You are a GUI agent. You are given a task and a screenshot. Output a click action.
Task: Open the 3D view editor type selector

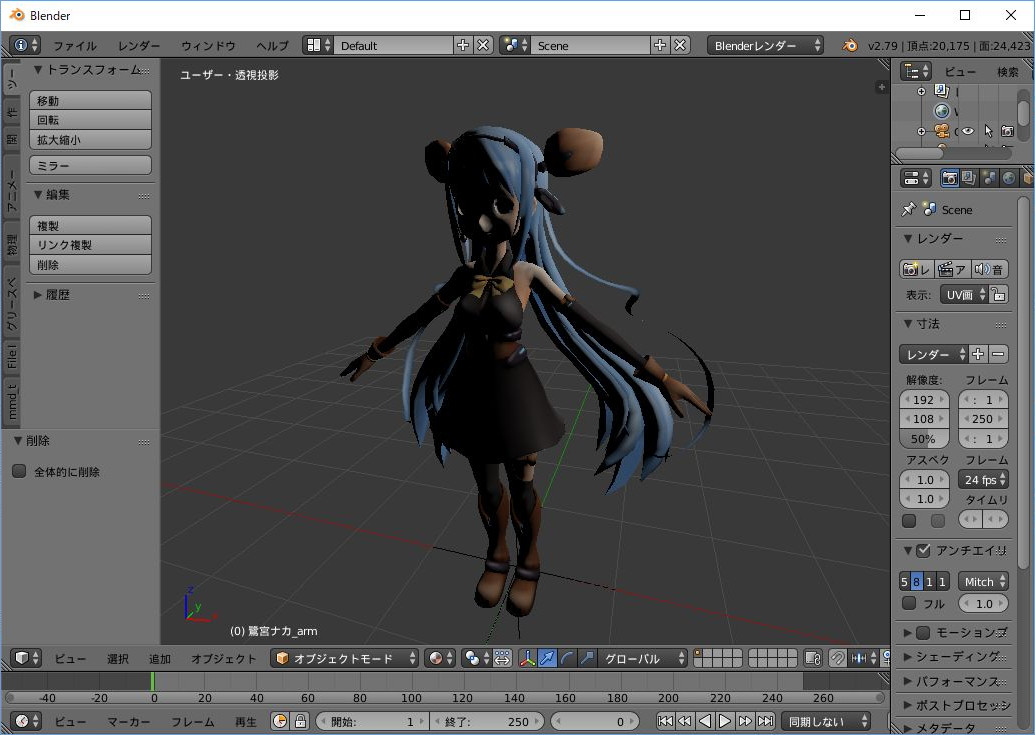tap(26, 658)
